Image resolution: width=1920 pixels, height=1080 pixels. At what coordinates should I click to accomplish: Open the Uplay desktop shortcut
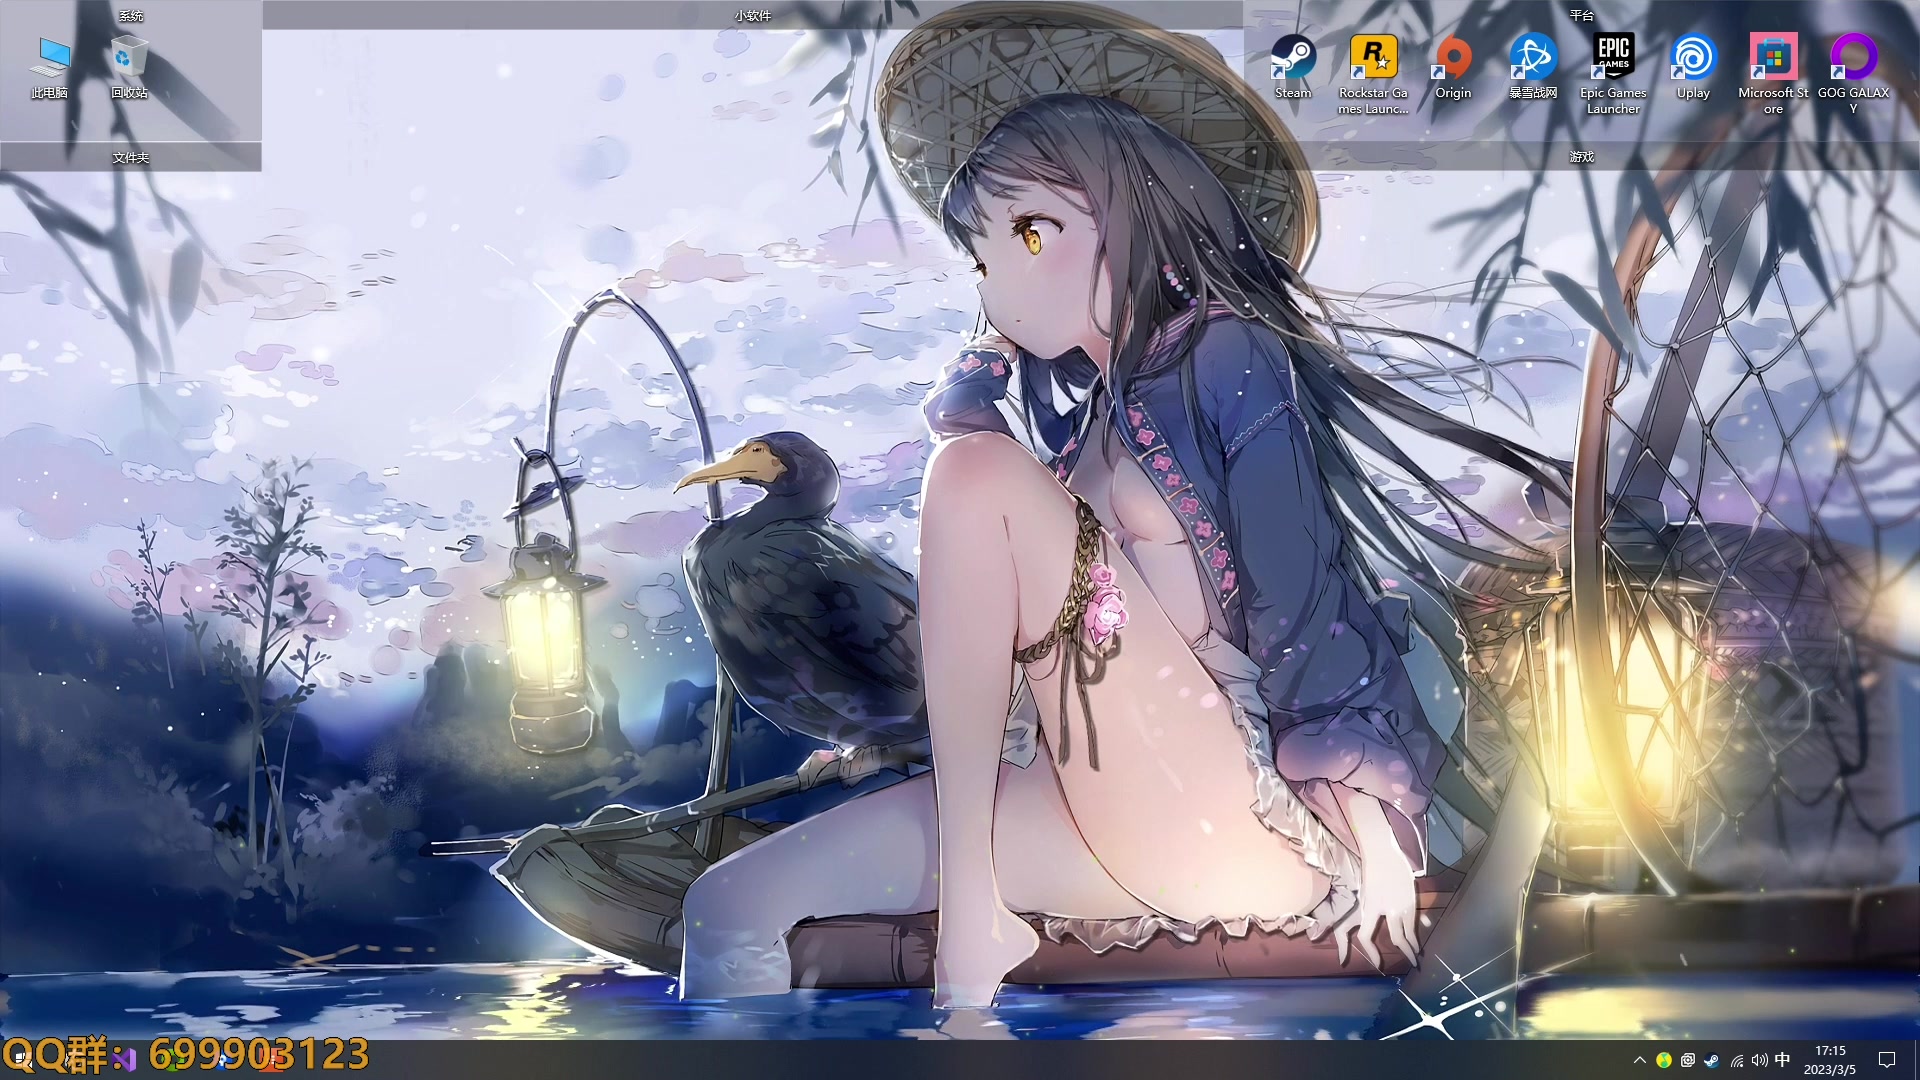pos(1693,58)
